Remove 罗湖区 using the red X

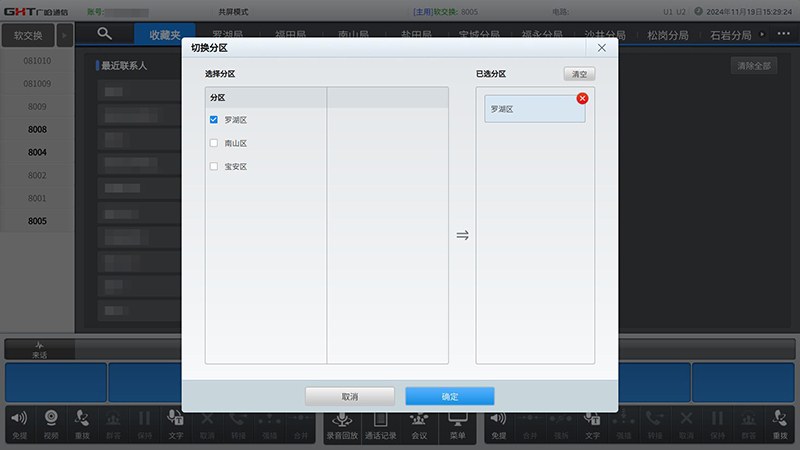pos(582,98)
